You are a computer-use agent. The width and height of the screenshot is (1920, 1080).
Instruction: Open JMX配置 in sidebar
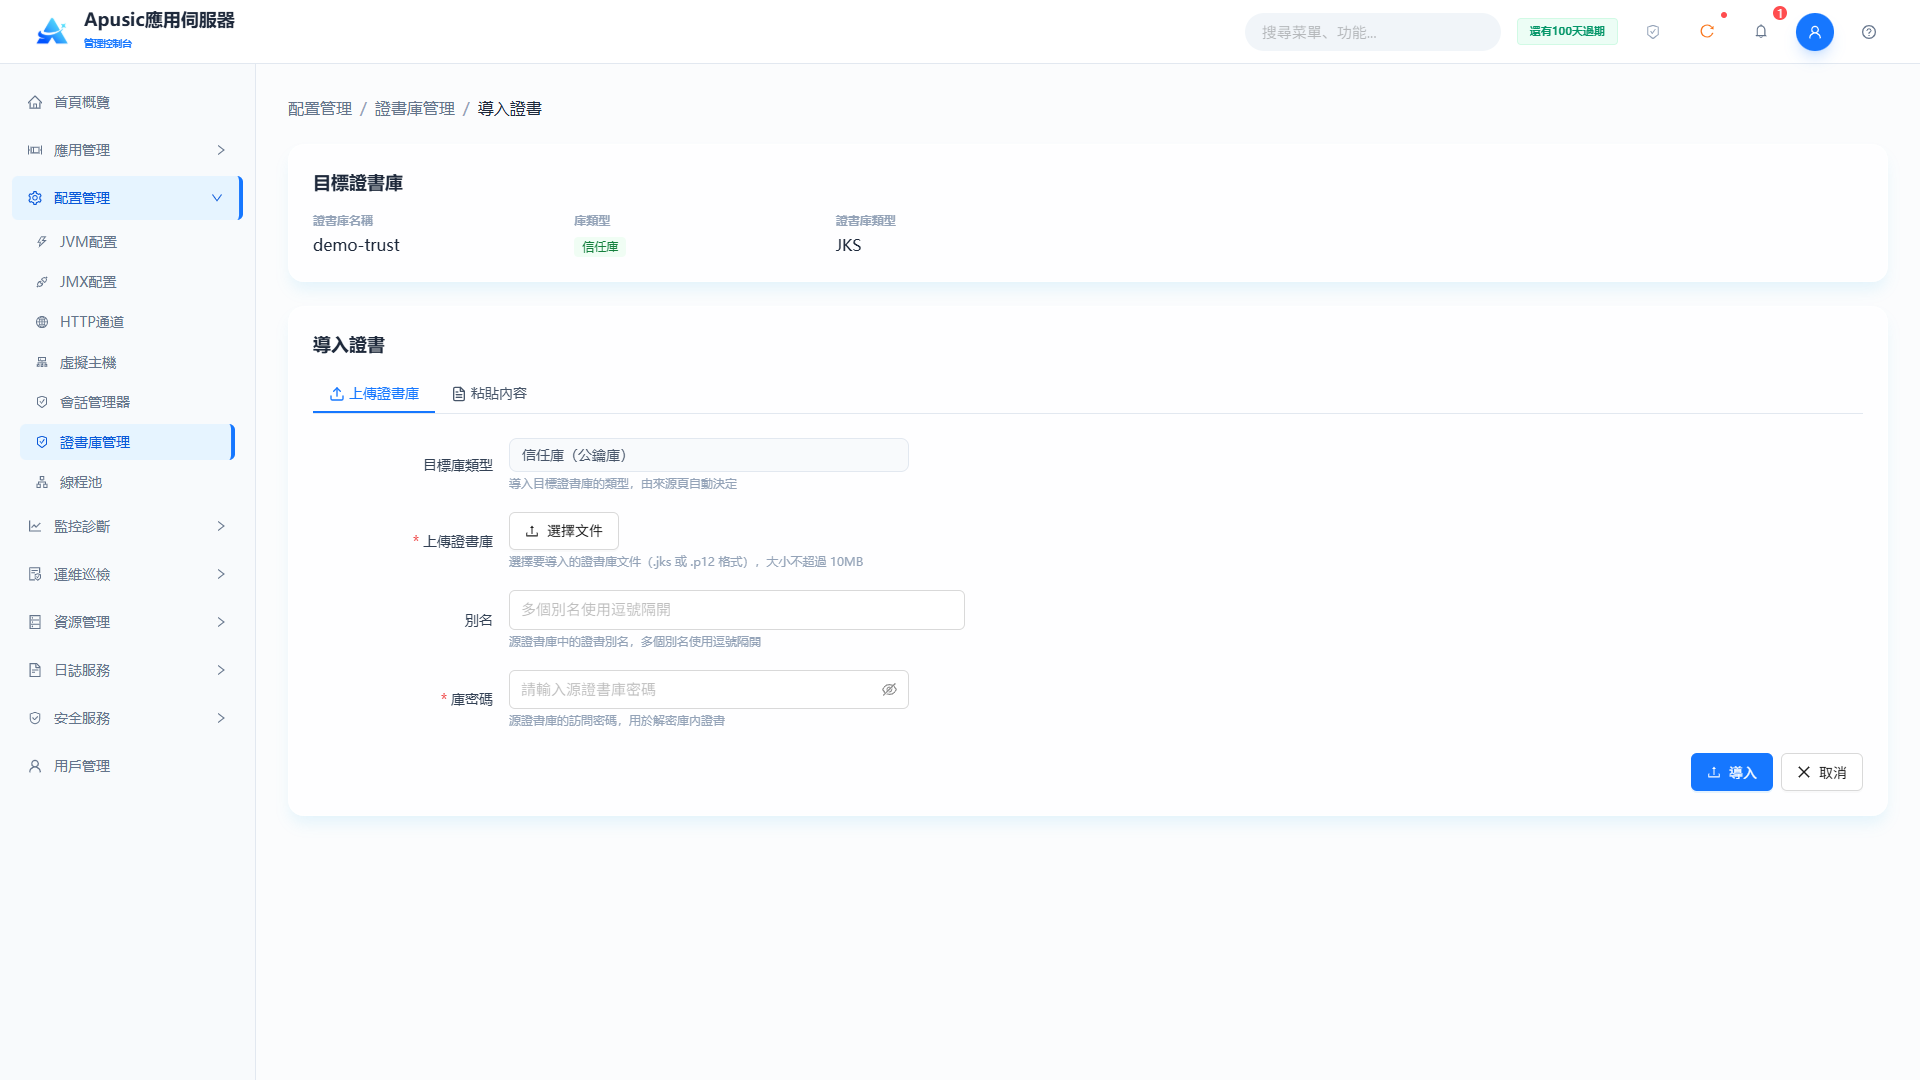pyautogui.click(x=128, y=282)
